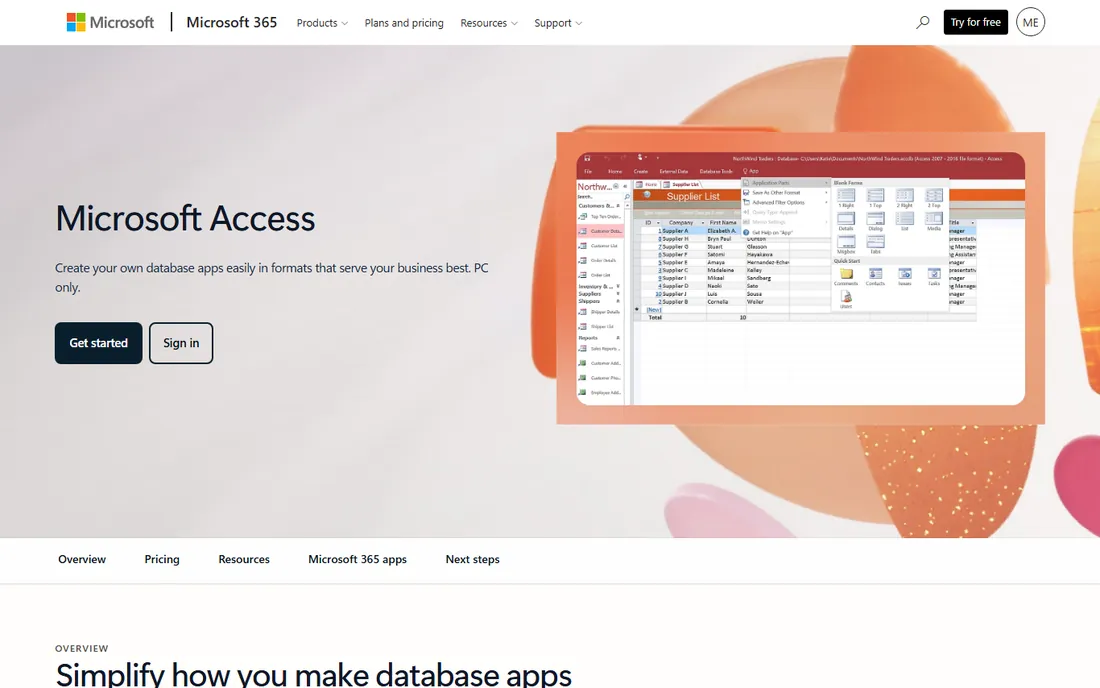The height and width of the screenshot is (688, 1100).
Task: Click the Microsoft logo
Action: (110, 22)
